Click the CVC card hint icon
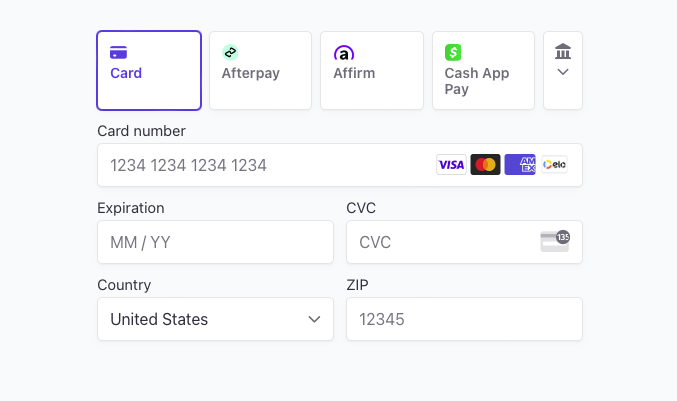This screenshot has height=401, width=677. [x=555, y=241]
